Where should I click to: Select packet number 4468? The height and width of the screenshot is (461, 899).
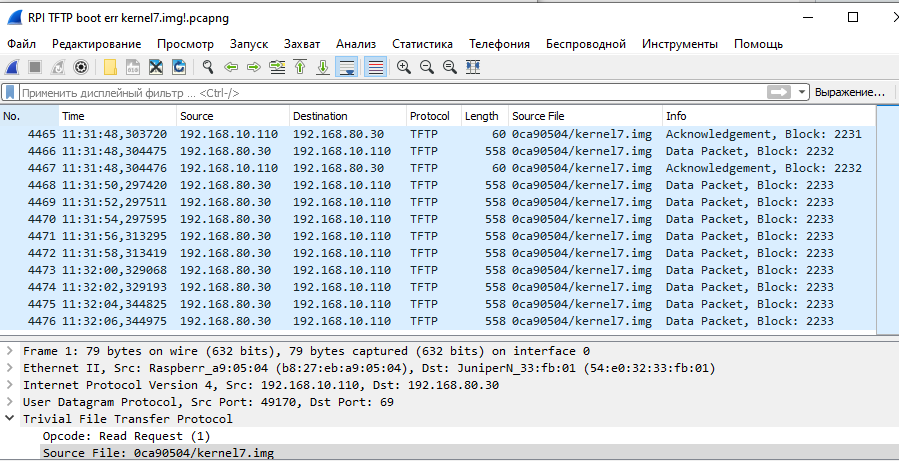pyautogui.click(x=438, y=185)
